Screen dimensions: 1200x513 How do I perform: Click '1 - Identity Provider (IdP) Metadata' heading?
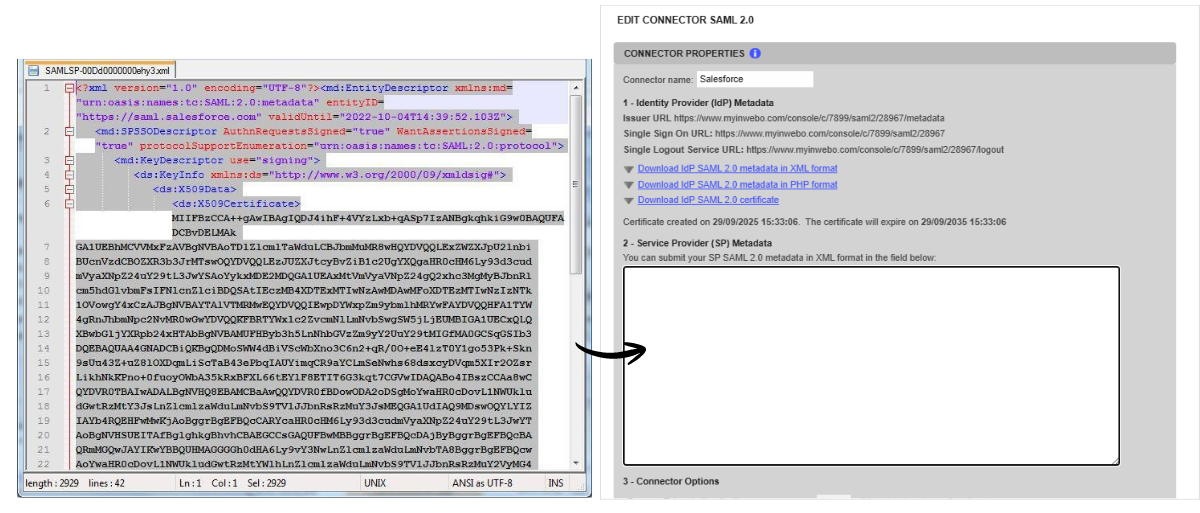(x=698, y=102)
